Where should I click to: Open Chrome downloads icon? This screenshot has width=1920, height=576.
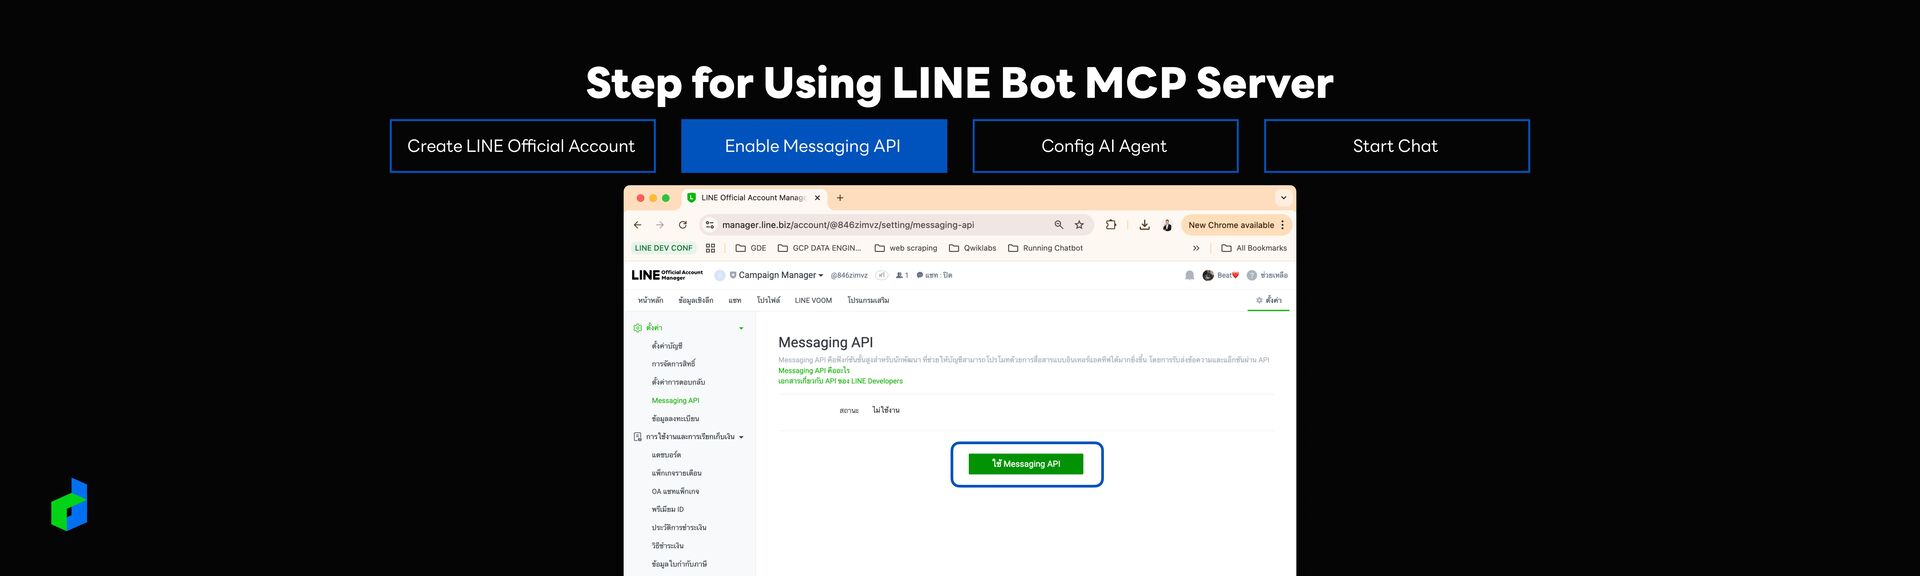(x=1144, y=225)
